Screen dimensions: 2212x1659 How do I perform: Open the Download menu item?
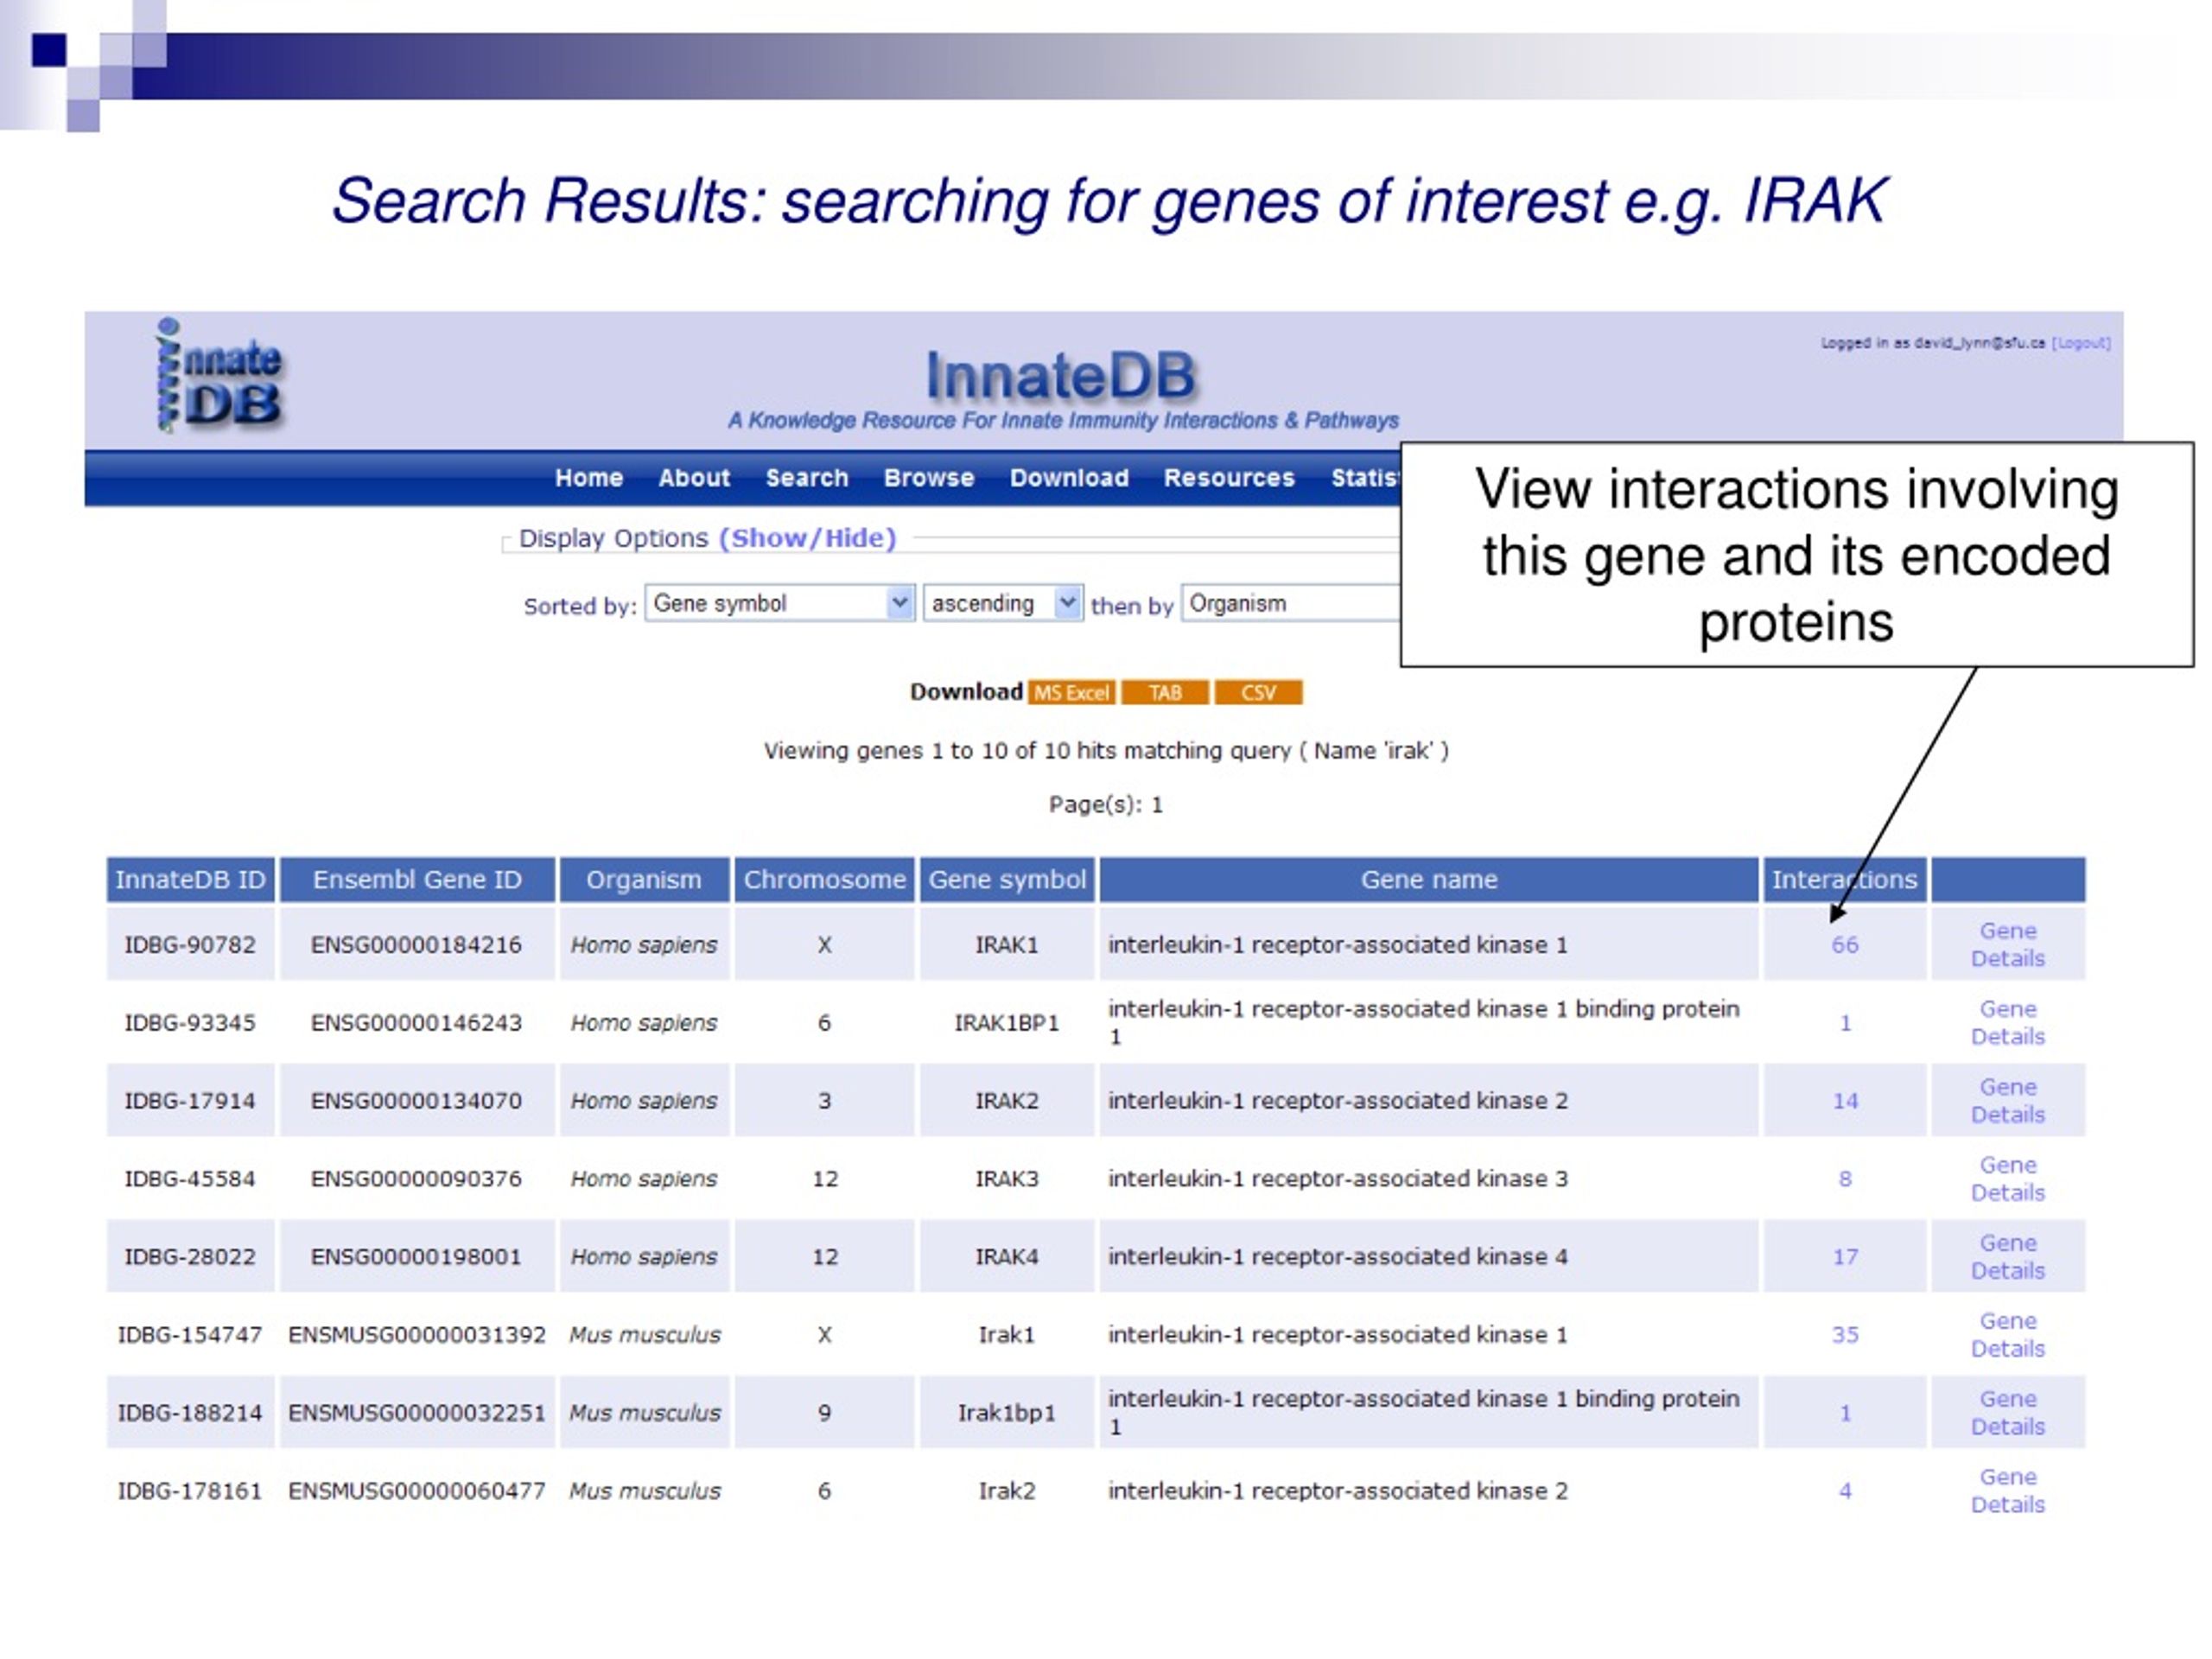[1069, 478]
